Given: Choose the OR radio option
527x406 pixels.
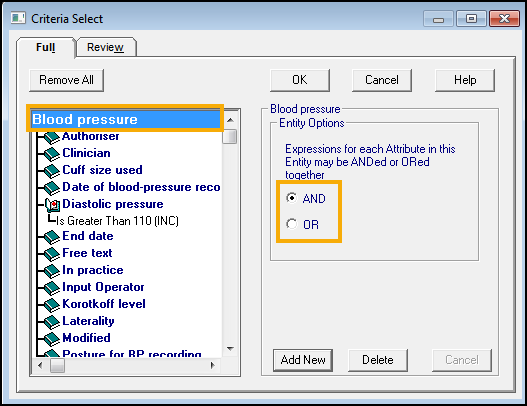Looking at the screenshot, I should [x=292, y=224].
